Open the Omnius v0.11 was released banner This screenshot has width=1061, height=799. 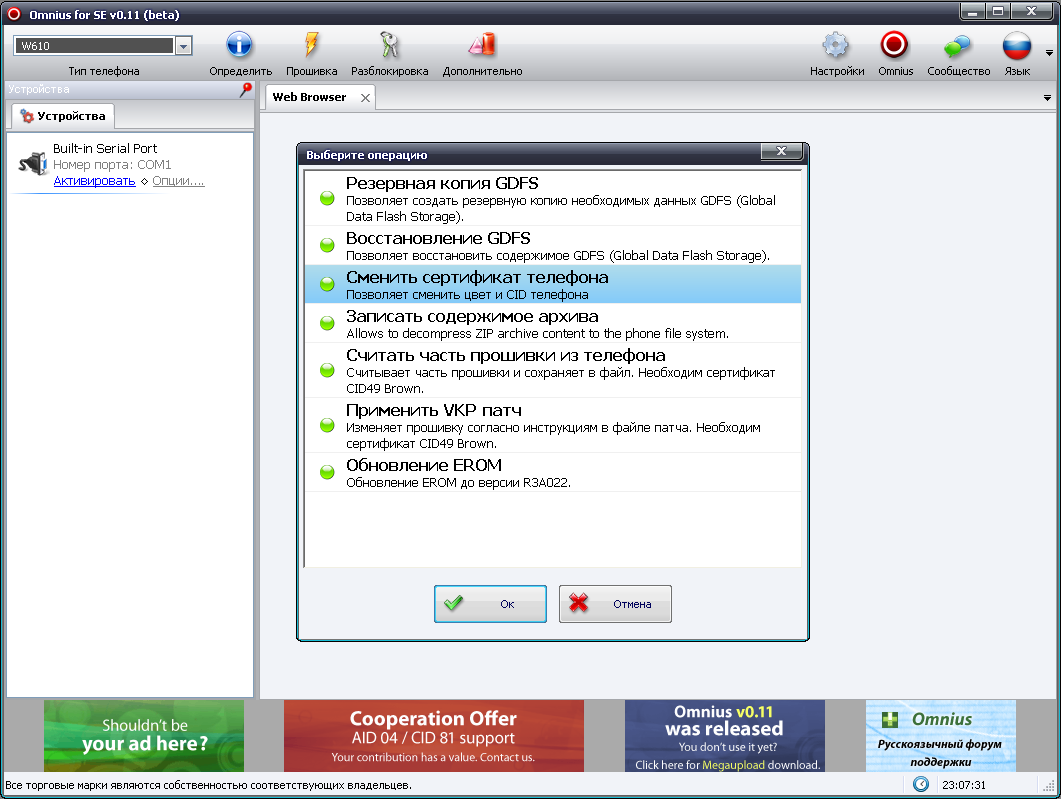(x=724, y=735)
